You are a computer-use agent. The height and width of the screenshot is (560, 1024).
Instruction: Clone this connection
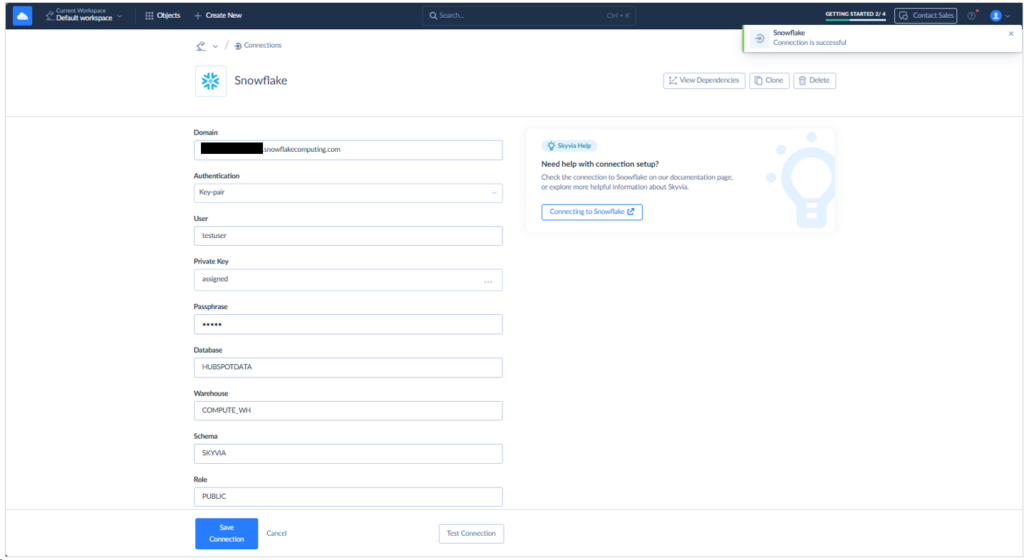[x=769, y=80]
